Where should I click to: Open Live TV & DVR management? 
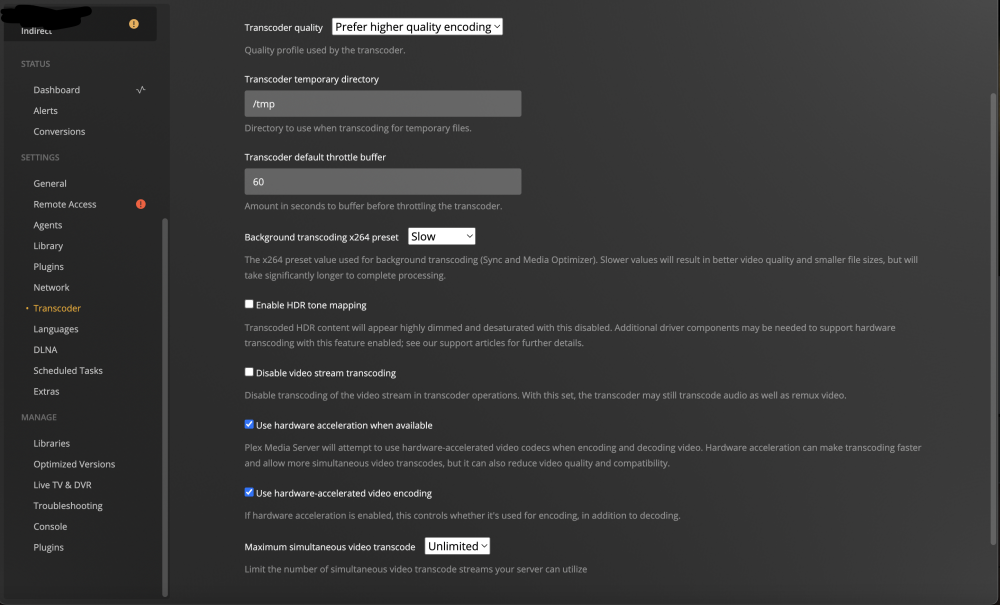[62, 485]
